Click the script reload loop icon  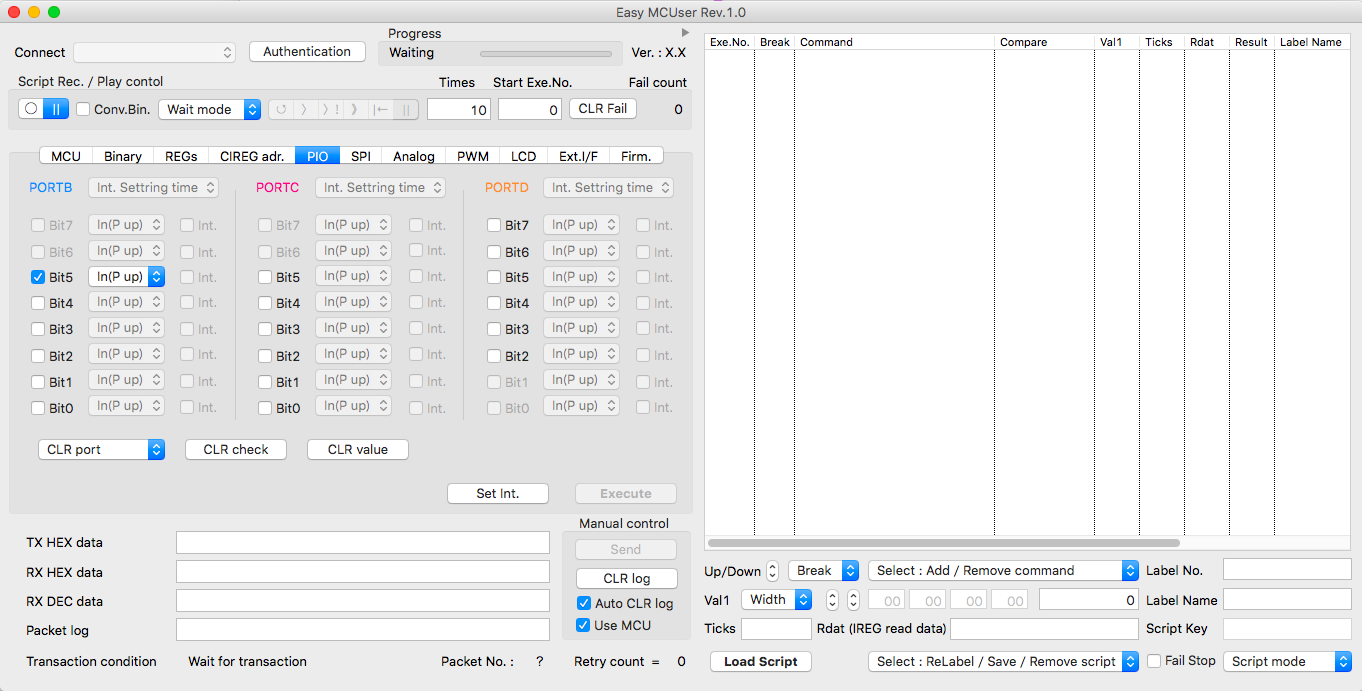pos(281,110)
